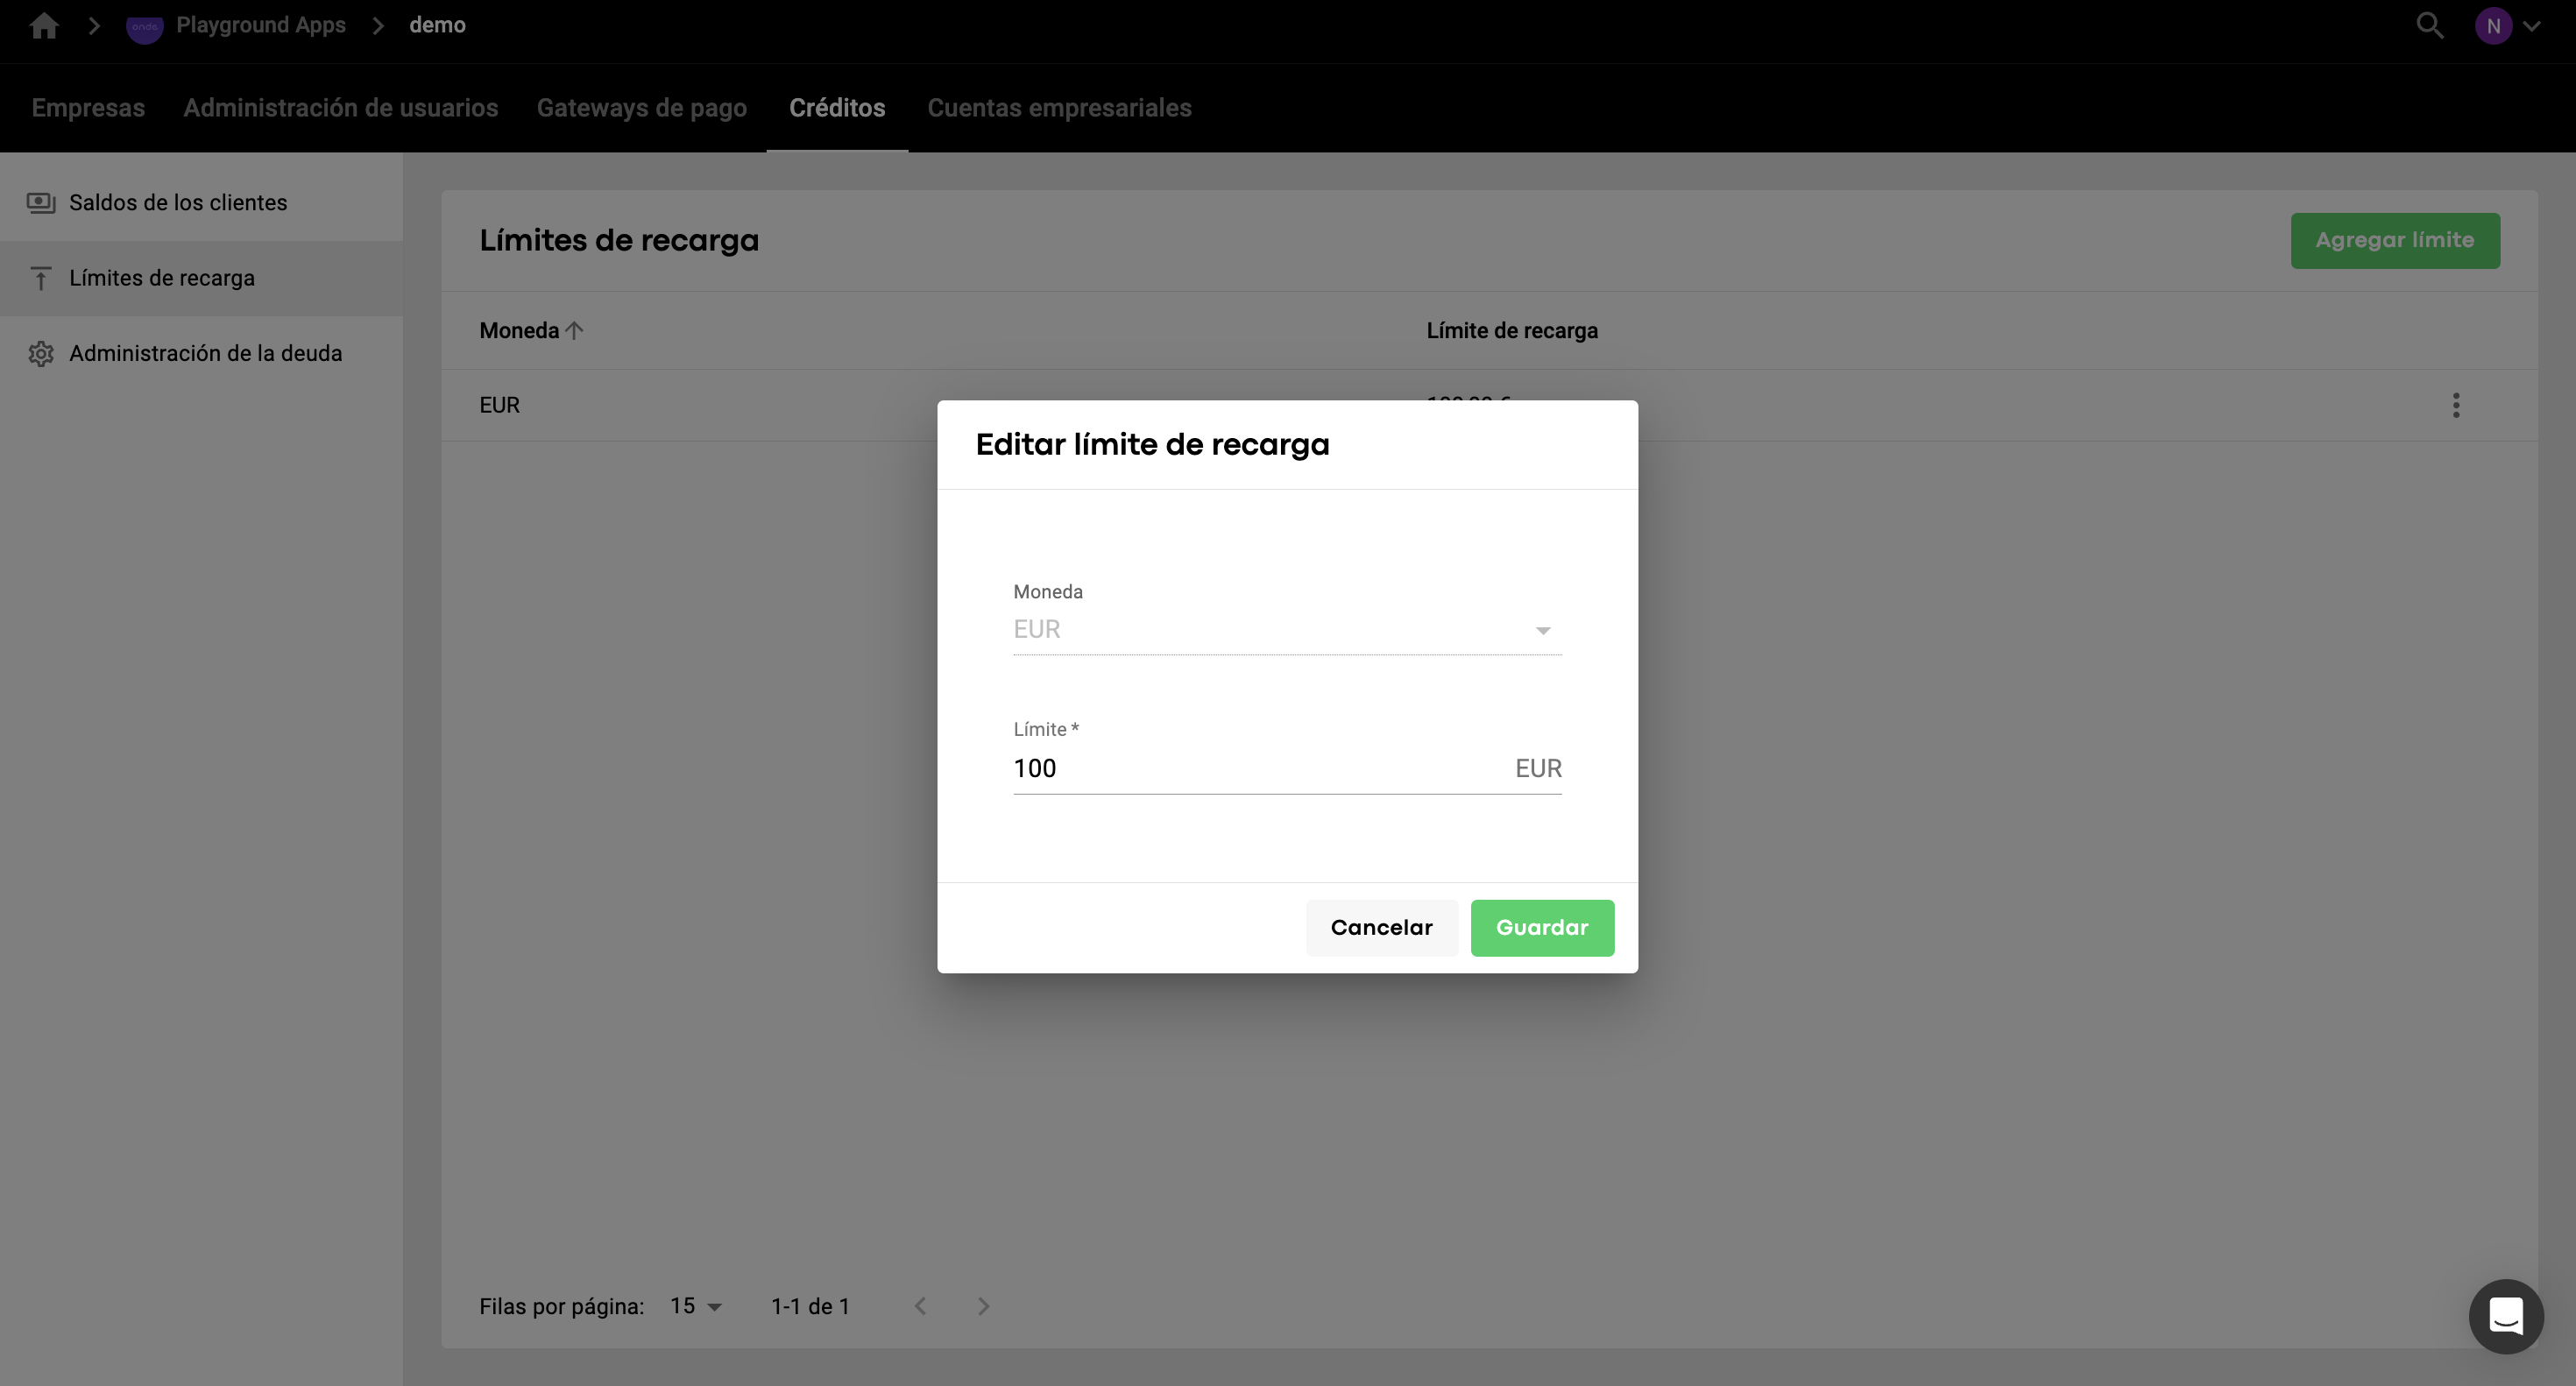Image resolution: width=2576 pixels, height=1386 pixels.
Task: Go to next page arrow
Action: click(983, 1306)
